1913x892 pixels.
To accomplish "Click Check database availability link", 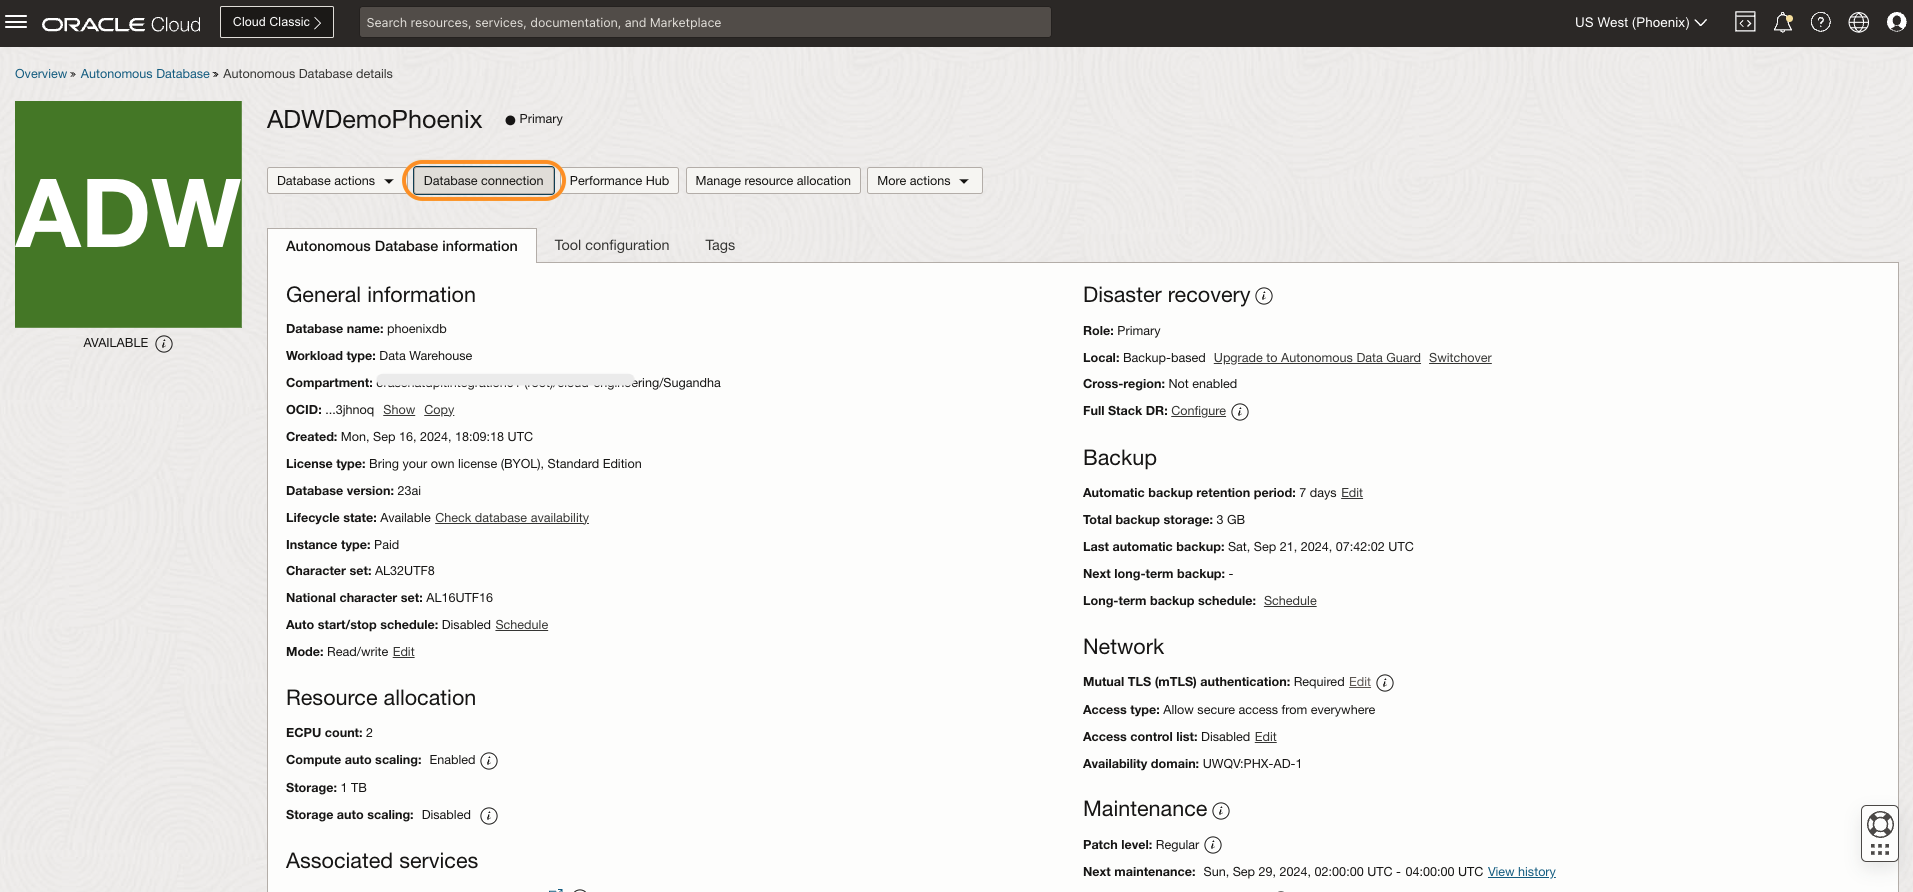I will (x=512, y=518).
